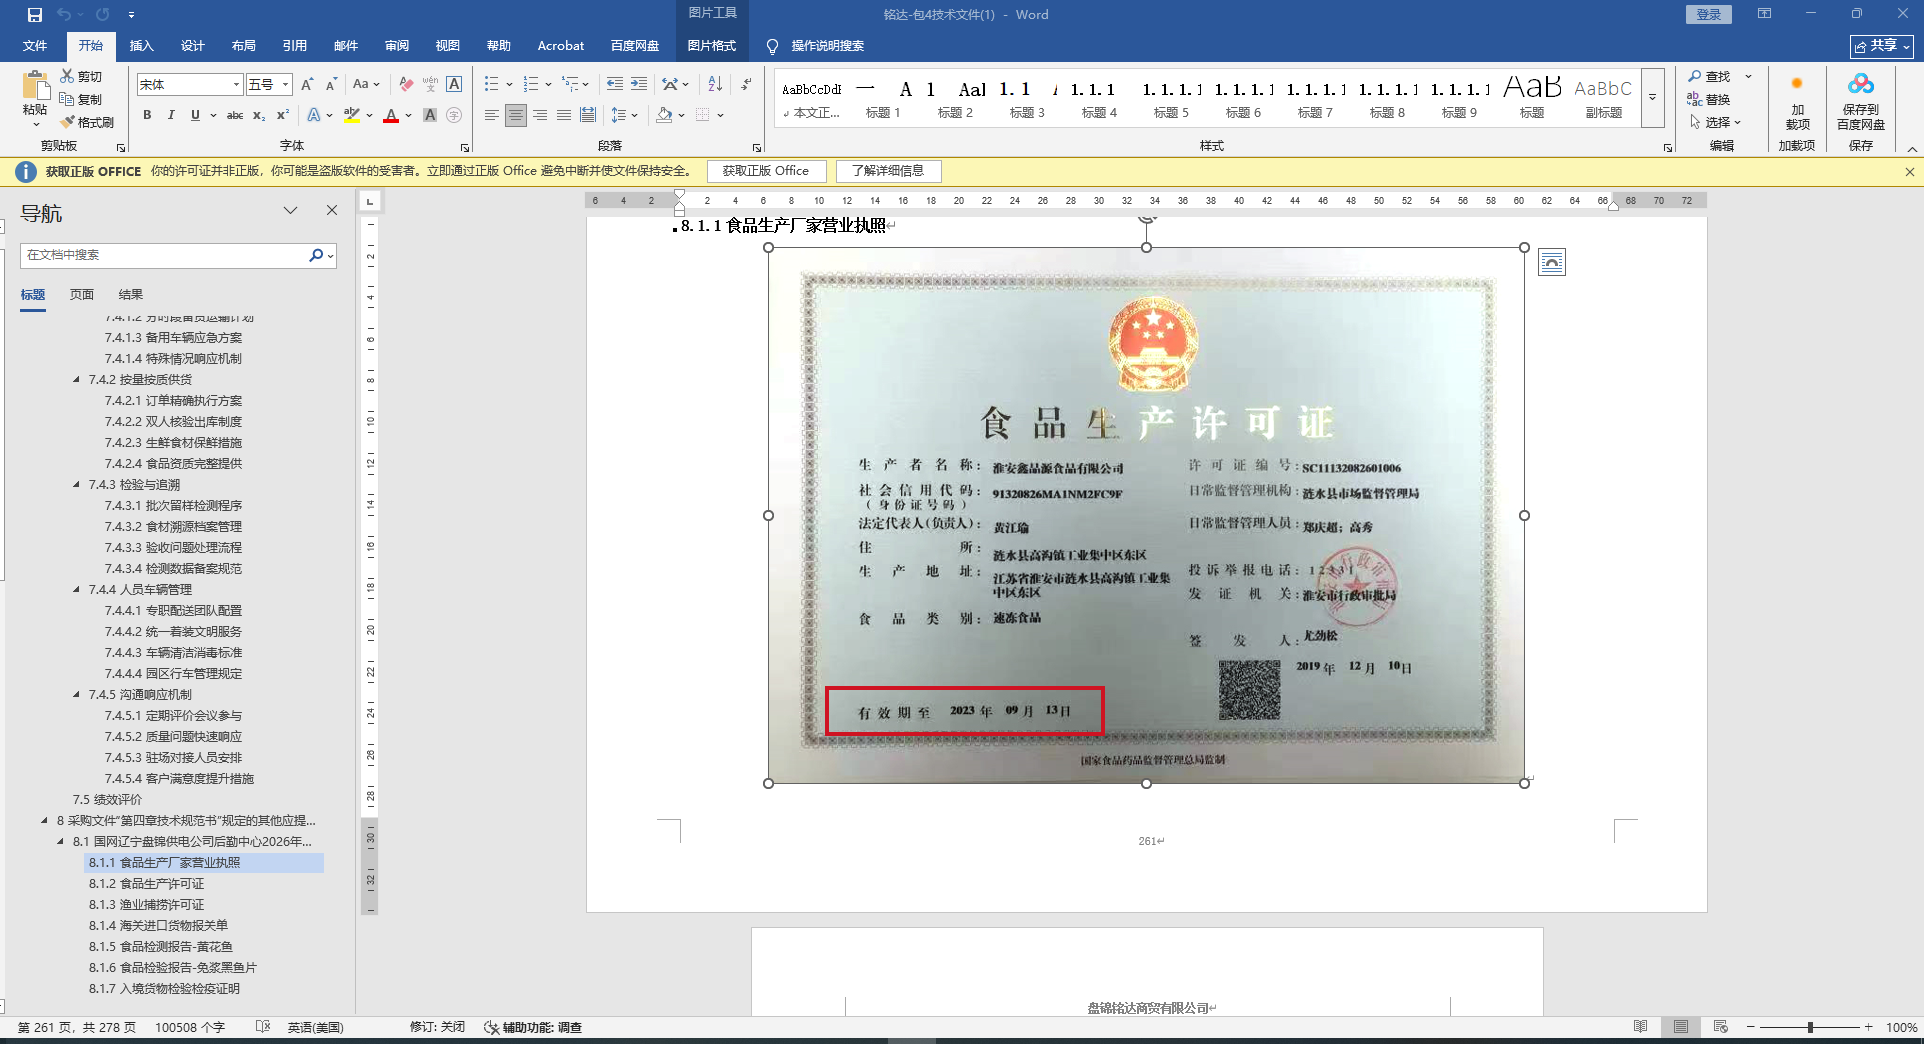Sort the selected text

click(715, 85)
